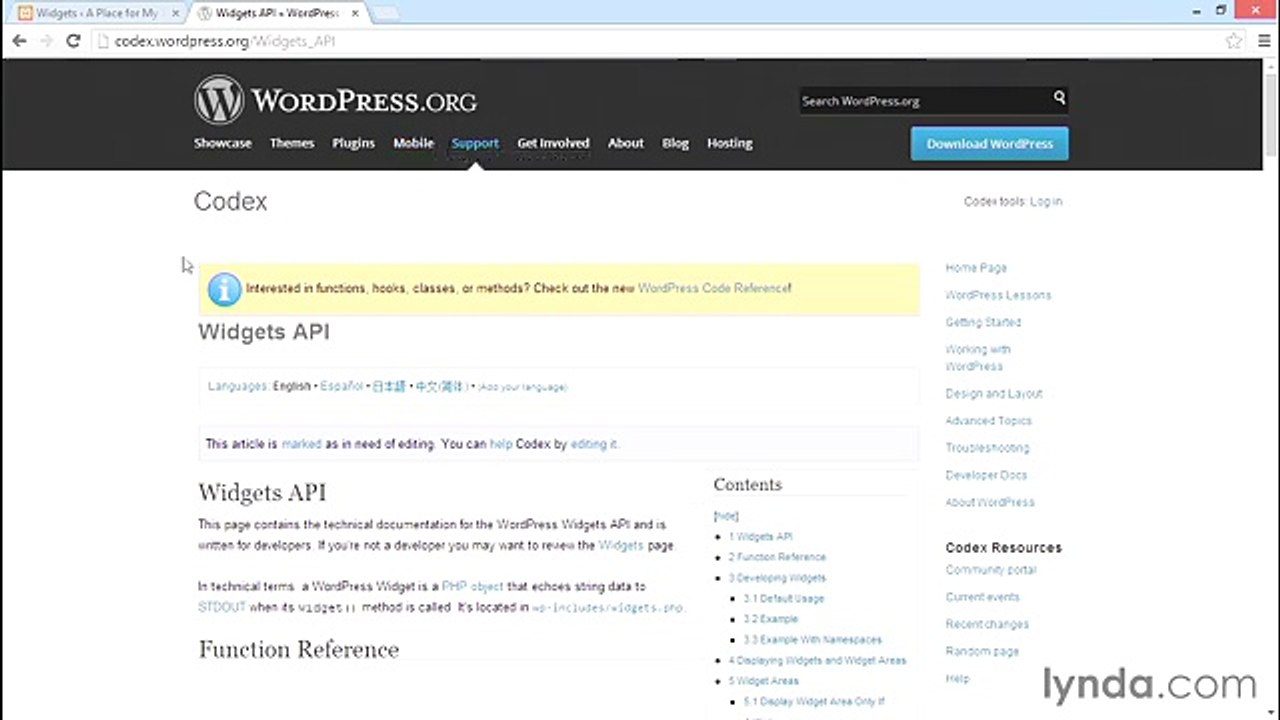Jump to '3 Developing Widgets' in Contents
Screen dimensions: 1280x720
(777, 578)
